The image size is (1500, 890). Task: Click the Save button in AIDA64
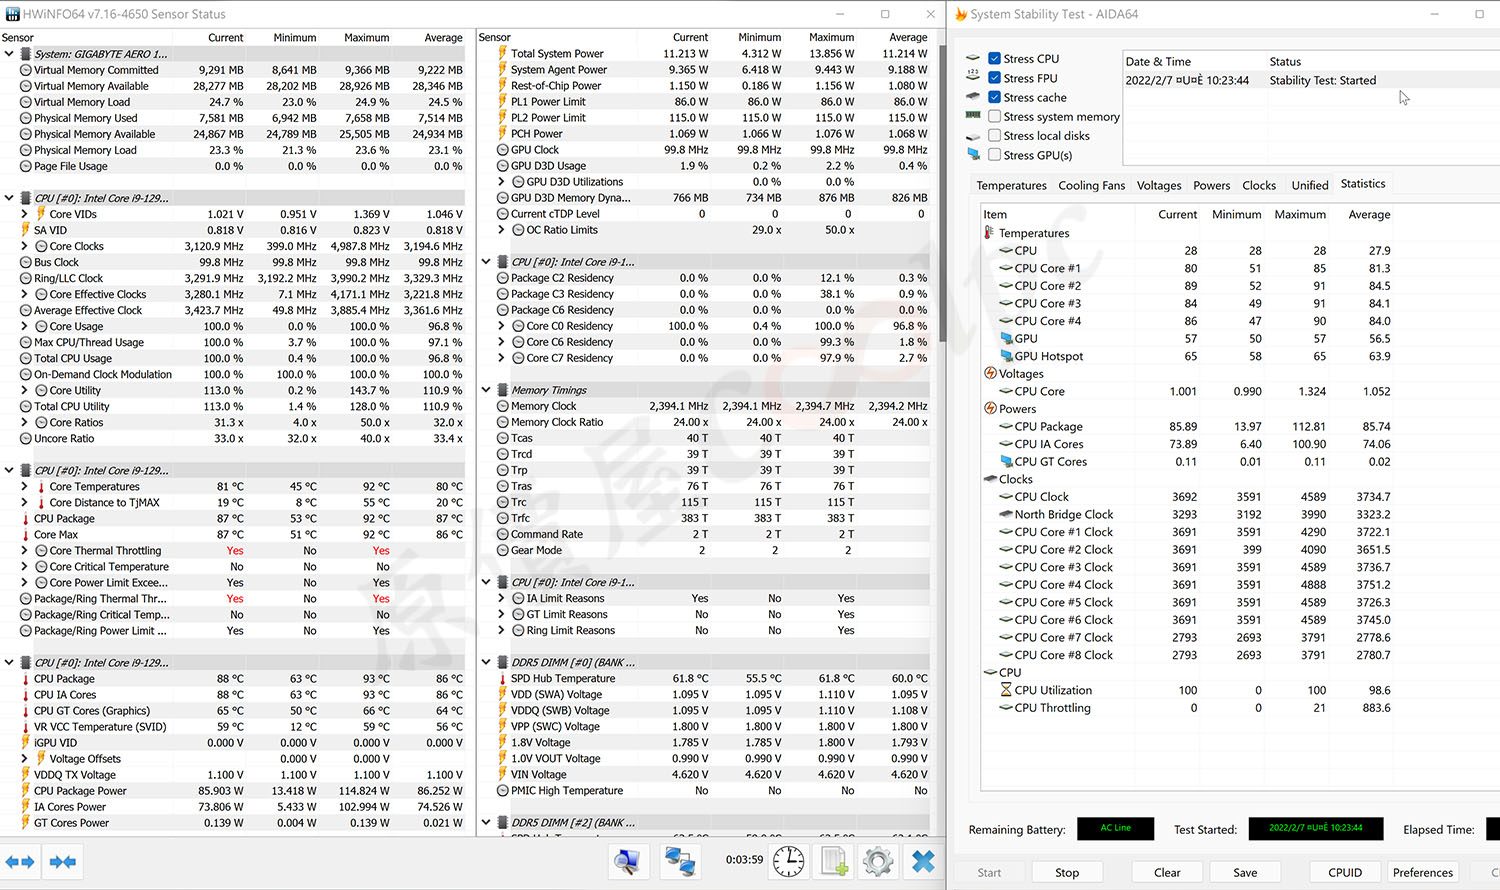coord(1245,872)
